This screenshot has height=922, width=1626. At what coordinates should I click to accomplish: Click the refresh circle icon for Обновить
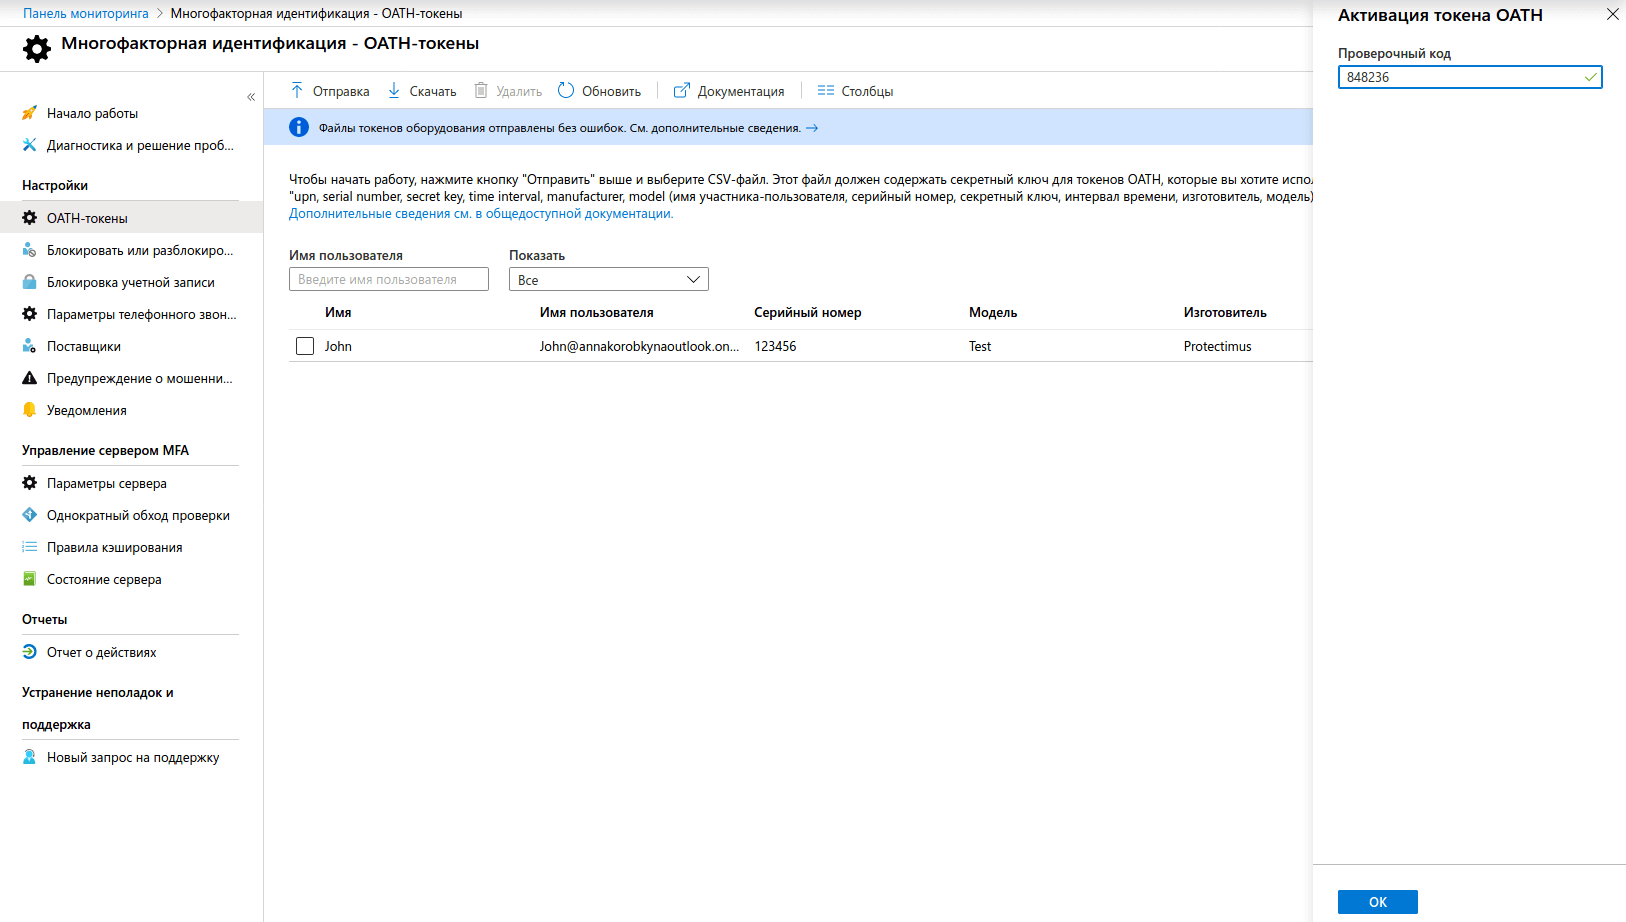pyautogui.click(x=566, y=90)
